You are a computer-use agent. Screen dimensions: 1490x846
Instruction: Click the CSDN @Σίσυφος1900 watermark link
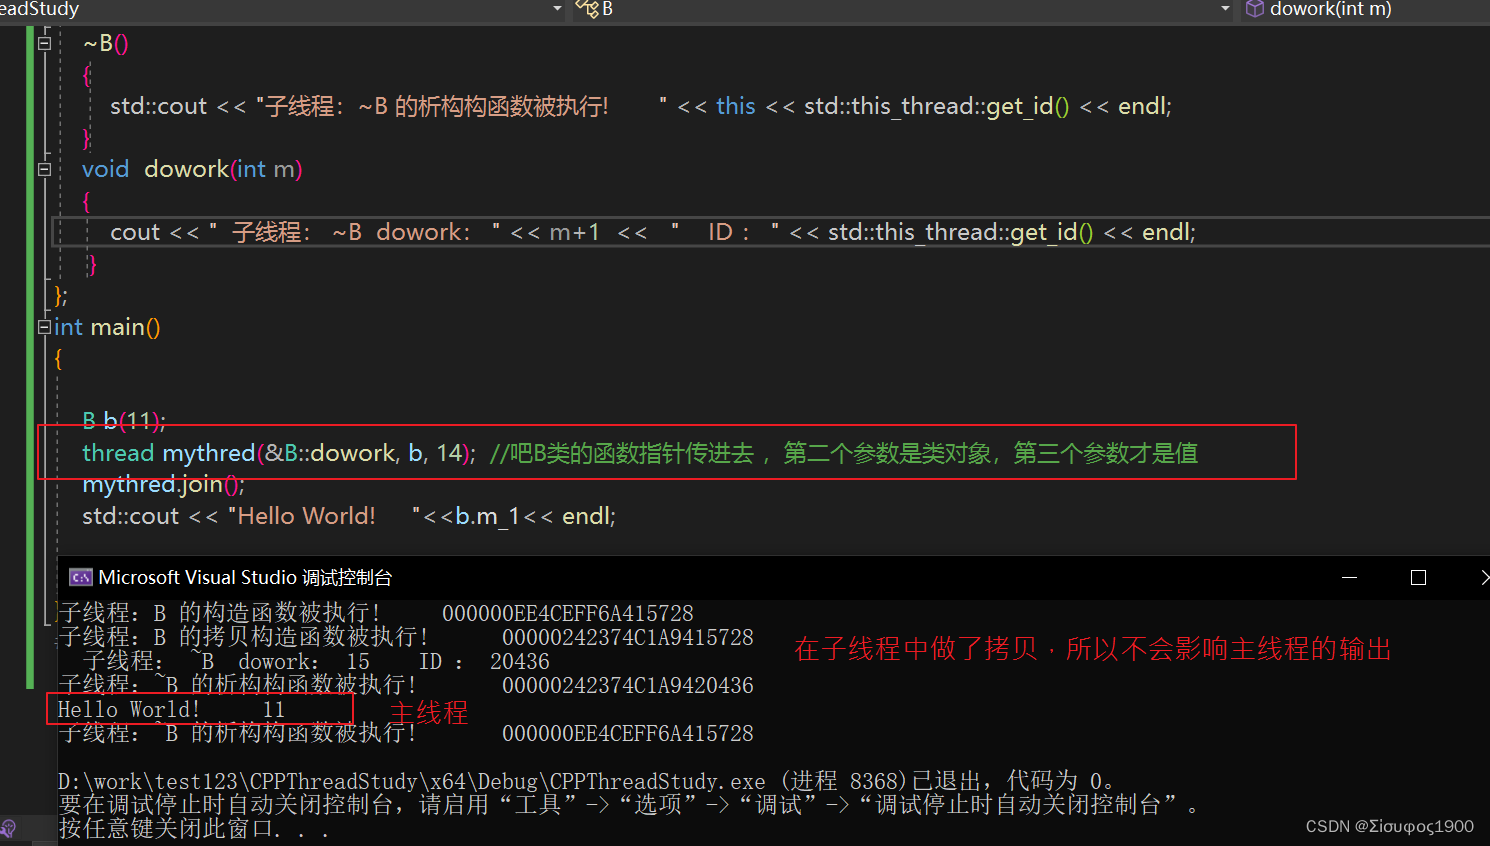1389,826
